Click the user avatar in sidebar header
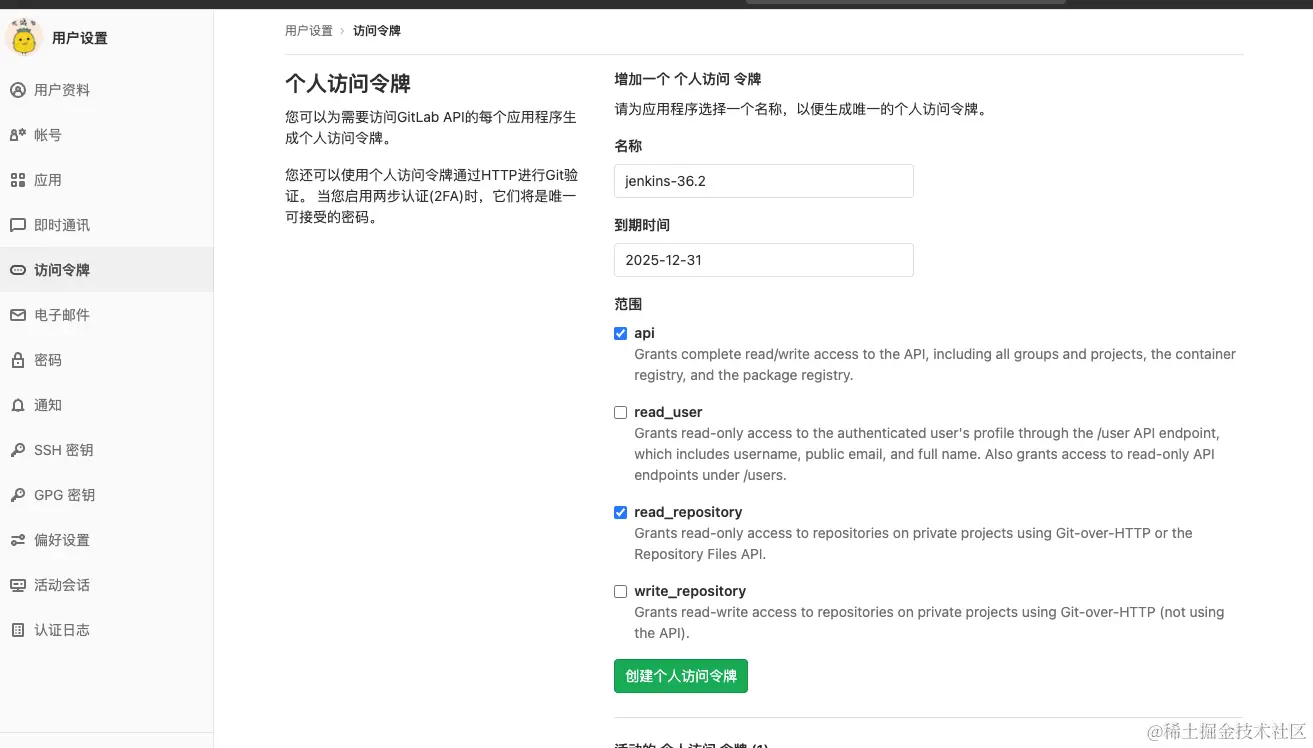Viewport: 1313px width, 748px height. (x=23, y=37)
